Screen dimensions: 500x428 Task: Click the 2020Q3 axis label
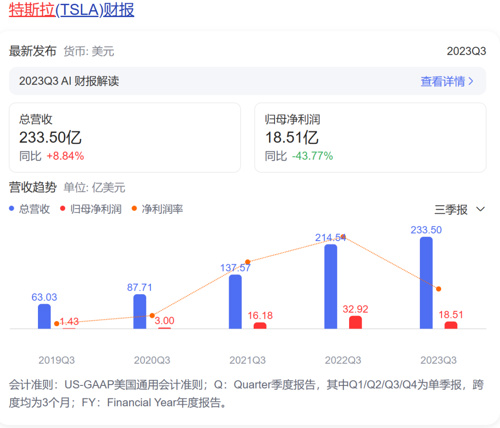pos(152,360)
